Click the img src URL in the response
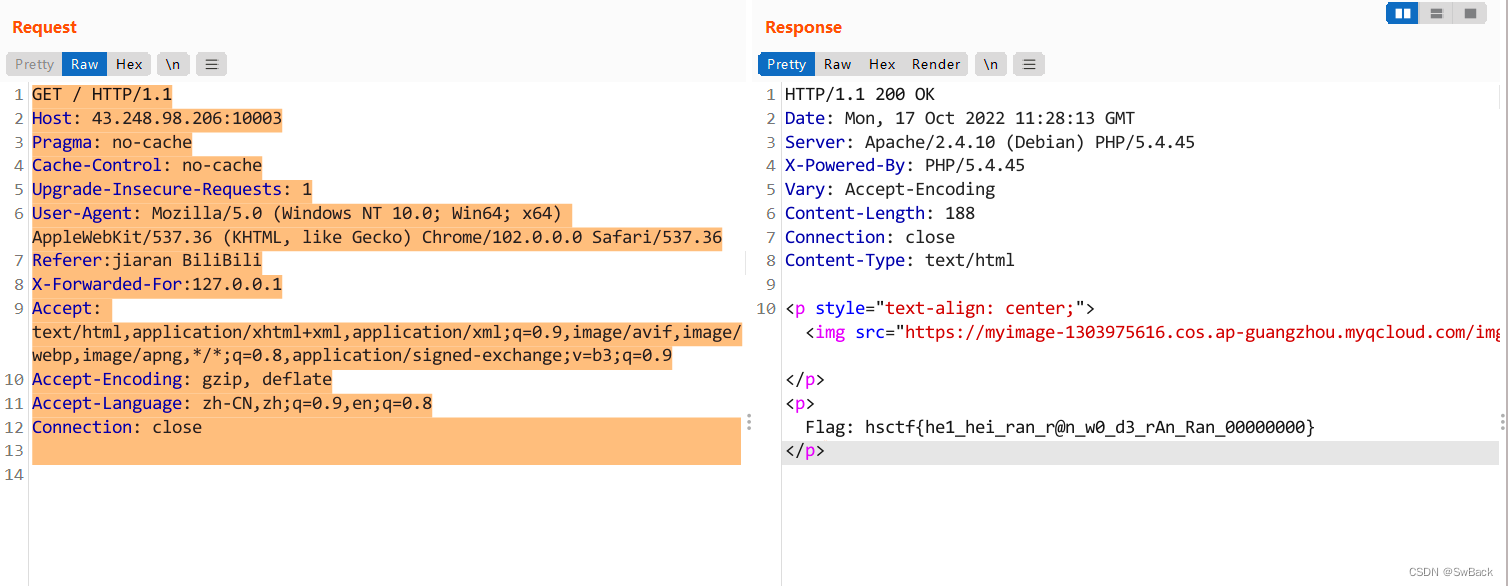Screen dimensions: 1508x586 pos(1200,333)
